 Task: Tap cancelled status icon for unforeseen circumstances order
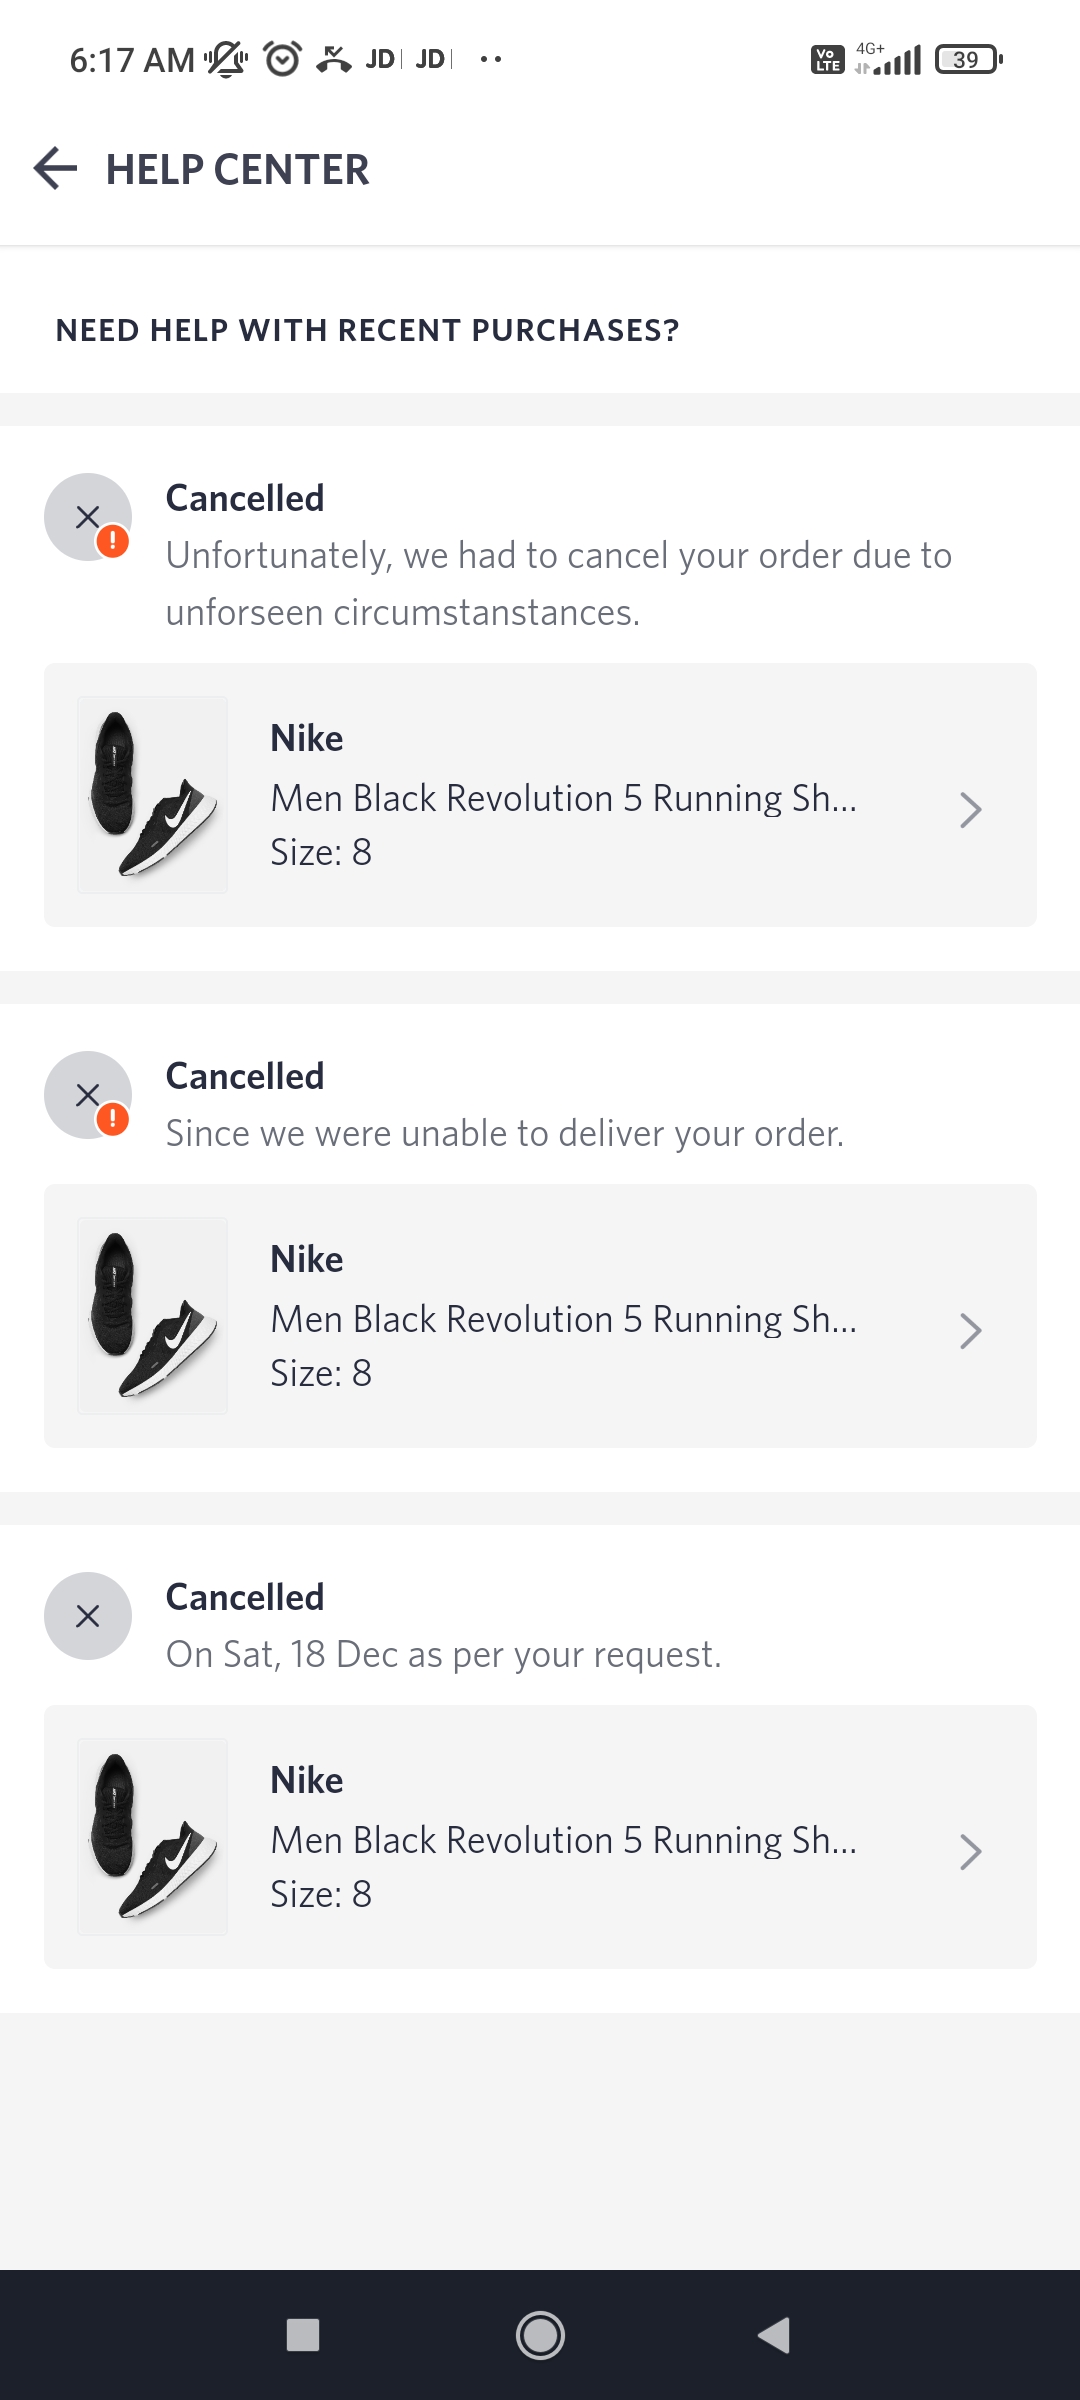(88, 517)
